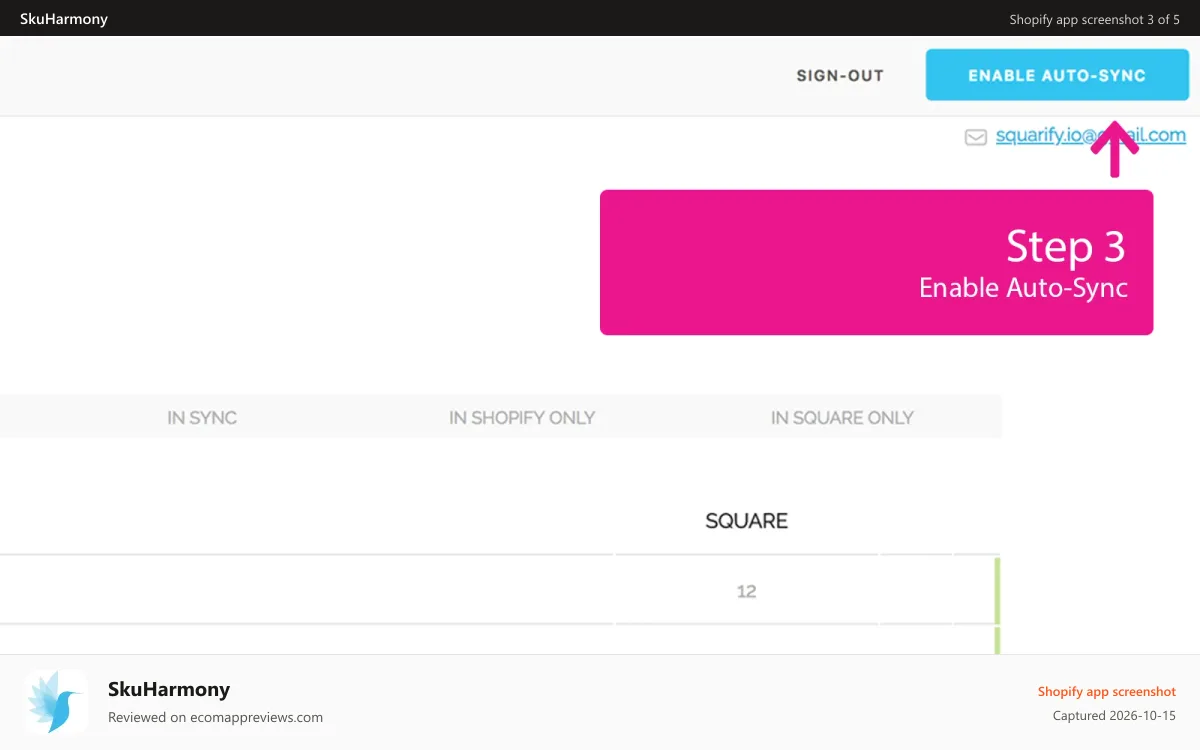1200x750 pixels.
Task: Click the SkuHarmony hummingbird app logo
Action: click(57, 702)
